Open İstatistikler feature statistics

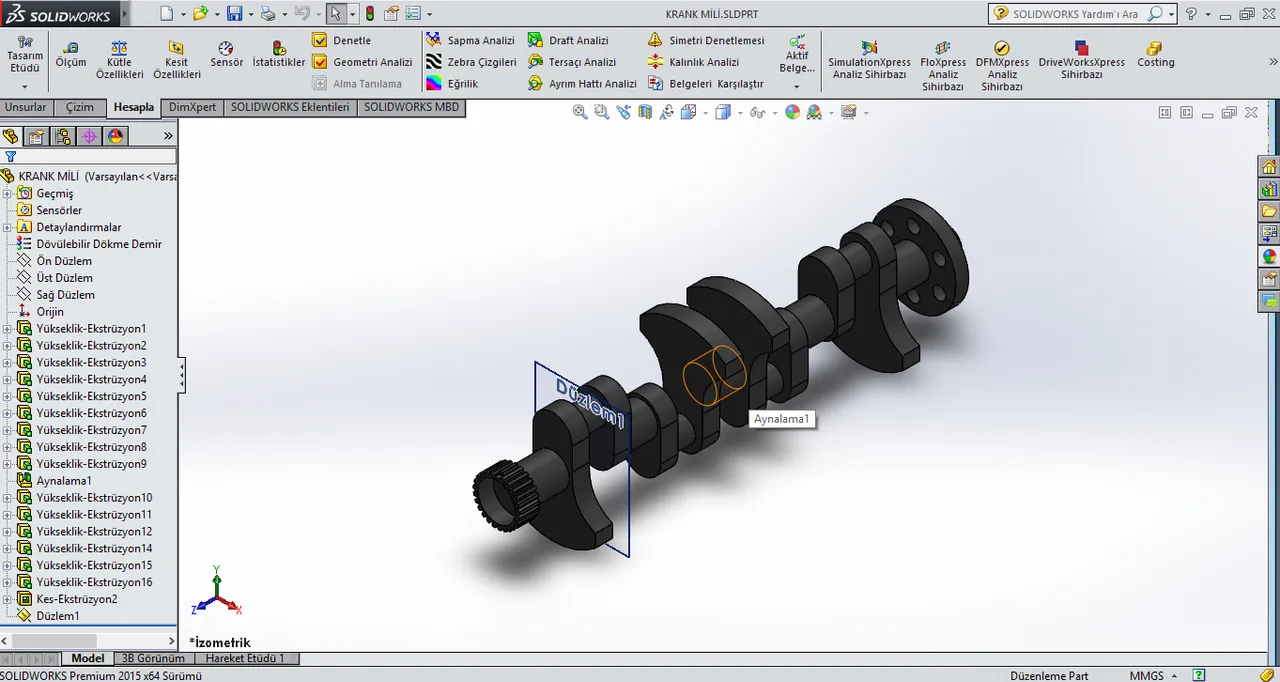[x=279, y=54]
